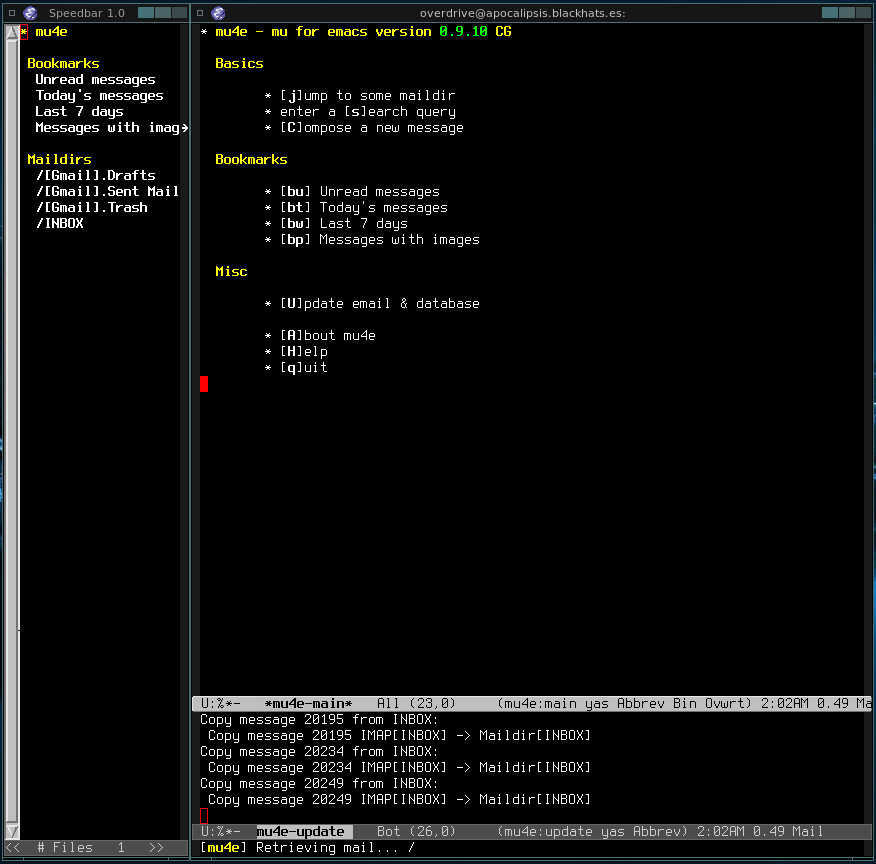Image resolution: width=876 pixels, height=864 pixels.
Task: Open the truncated Messages with imag… bookmark in Speedbar
Action: (111, 128)
